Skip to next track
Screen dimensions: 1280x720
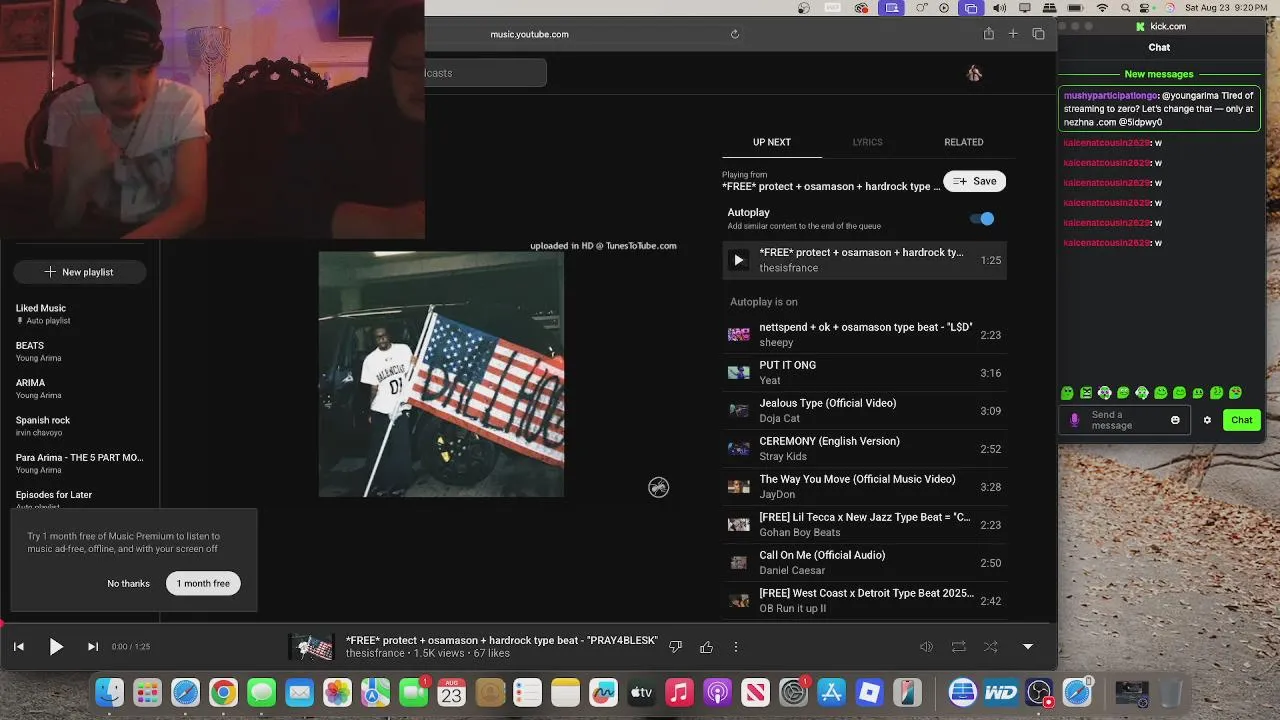(x=93, y=647)
